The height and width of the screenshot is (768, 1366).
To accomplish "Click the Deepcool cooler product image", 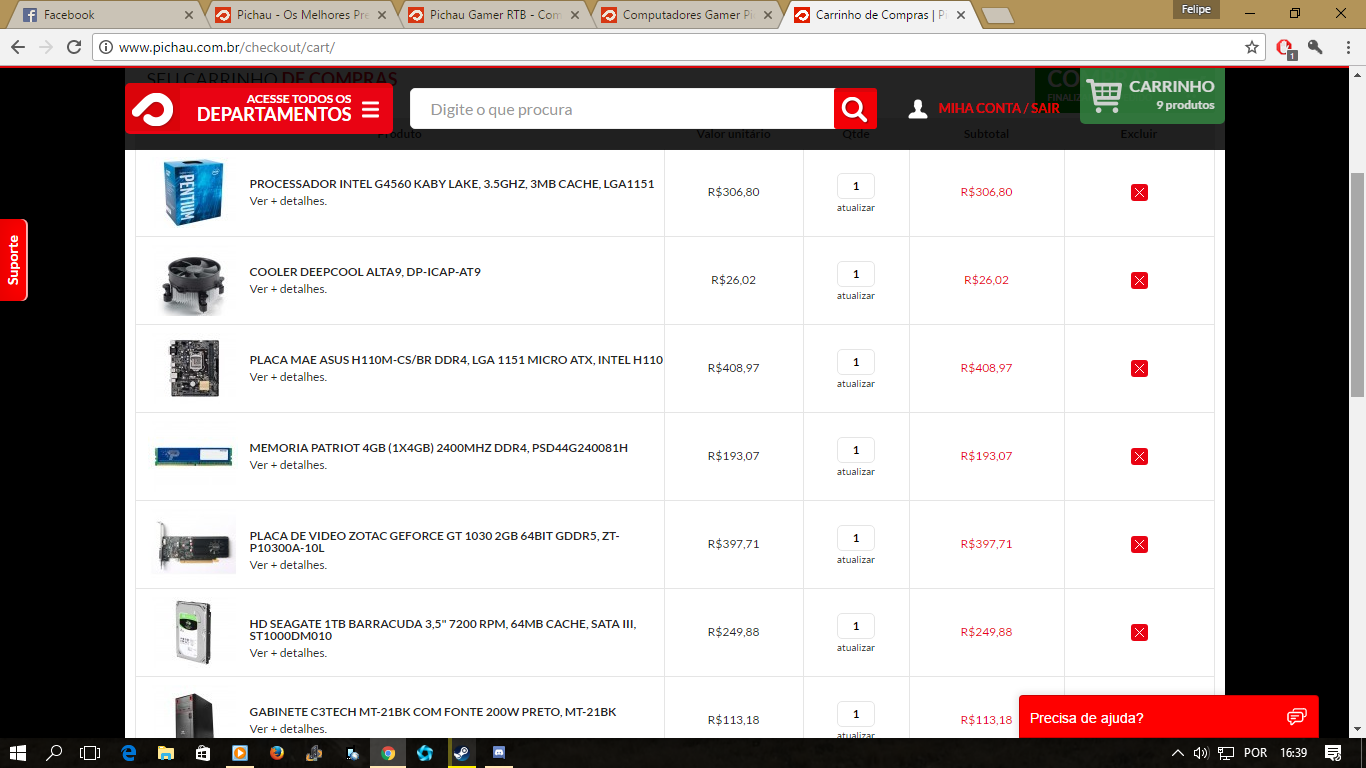I will click(x=193, y=283).
